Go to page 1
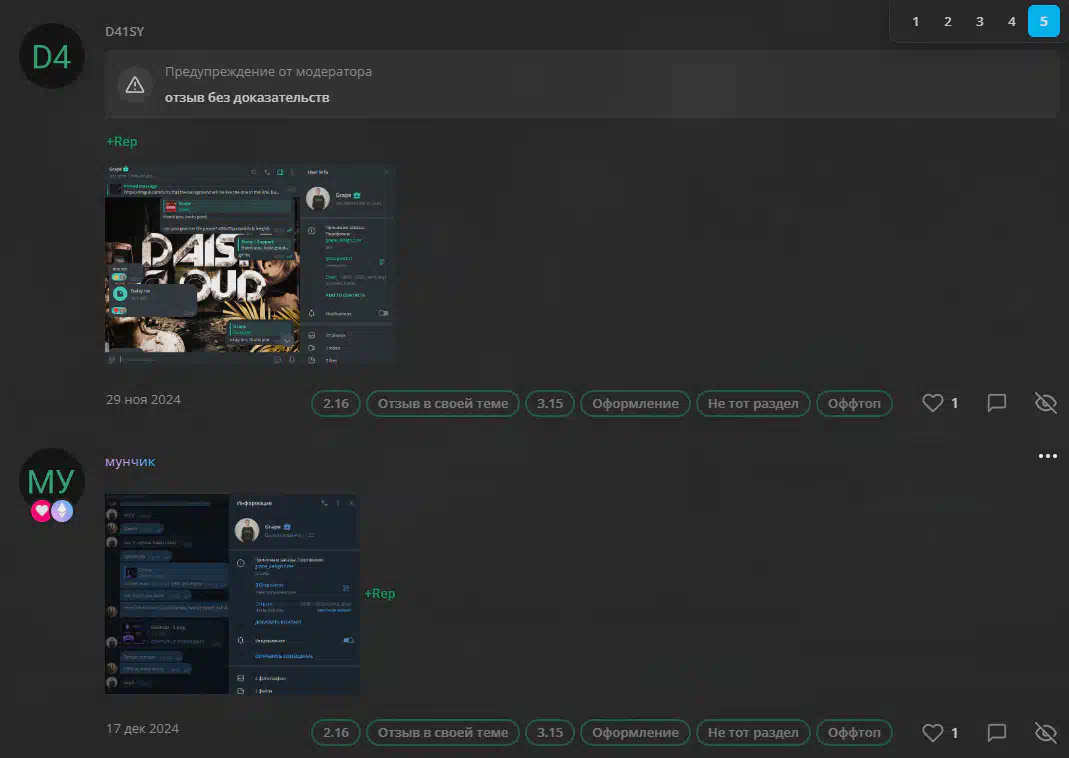Screen dimensions: 1069x758 pyautogui.click(x=915, y=21)
